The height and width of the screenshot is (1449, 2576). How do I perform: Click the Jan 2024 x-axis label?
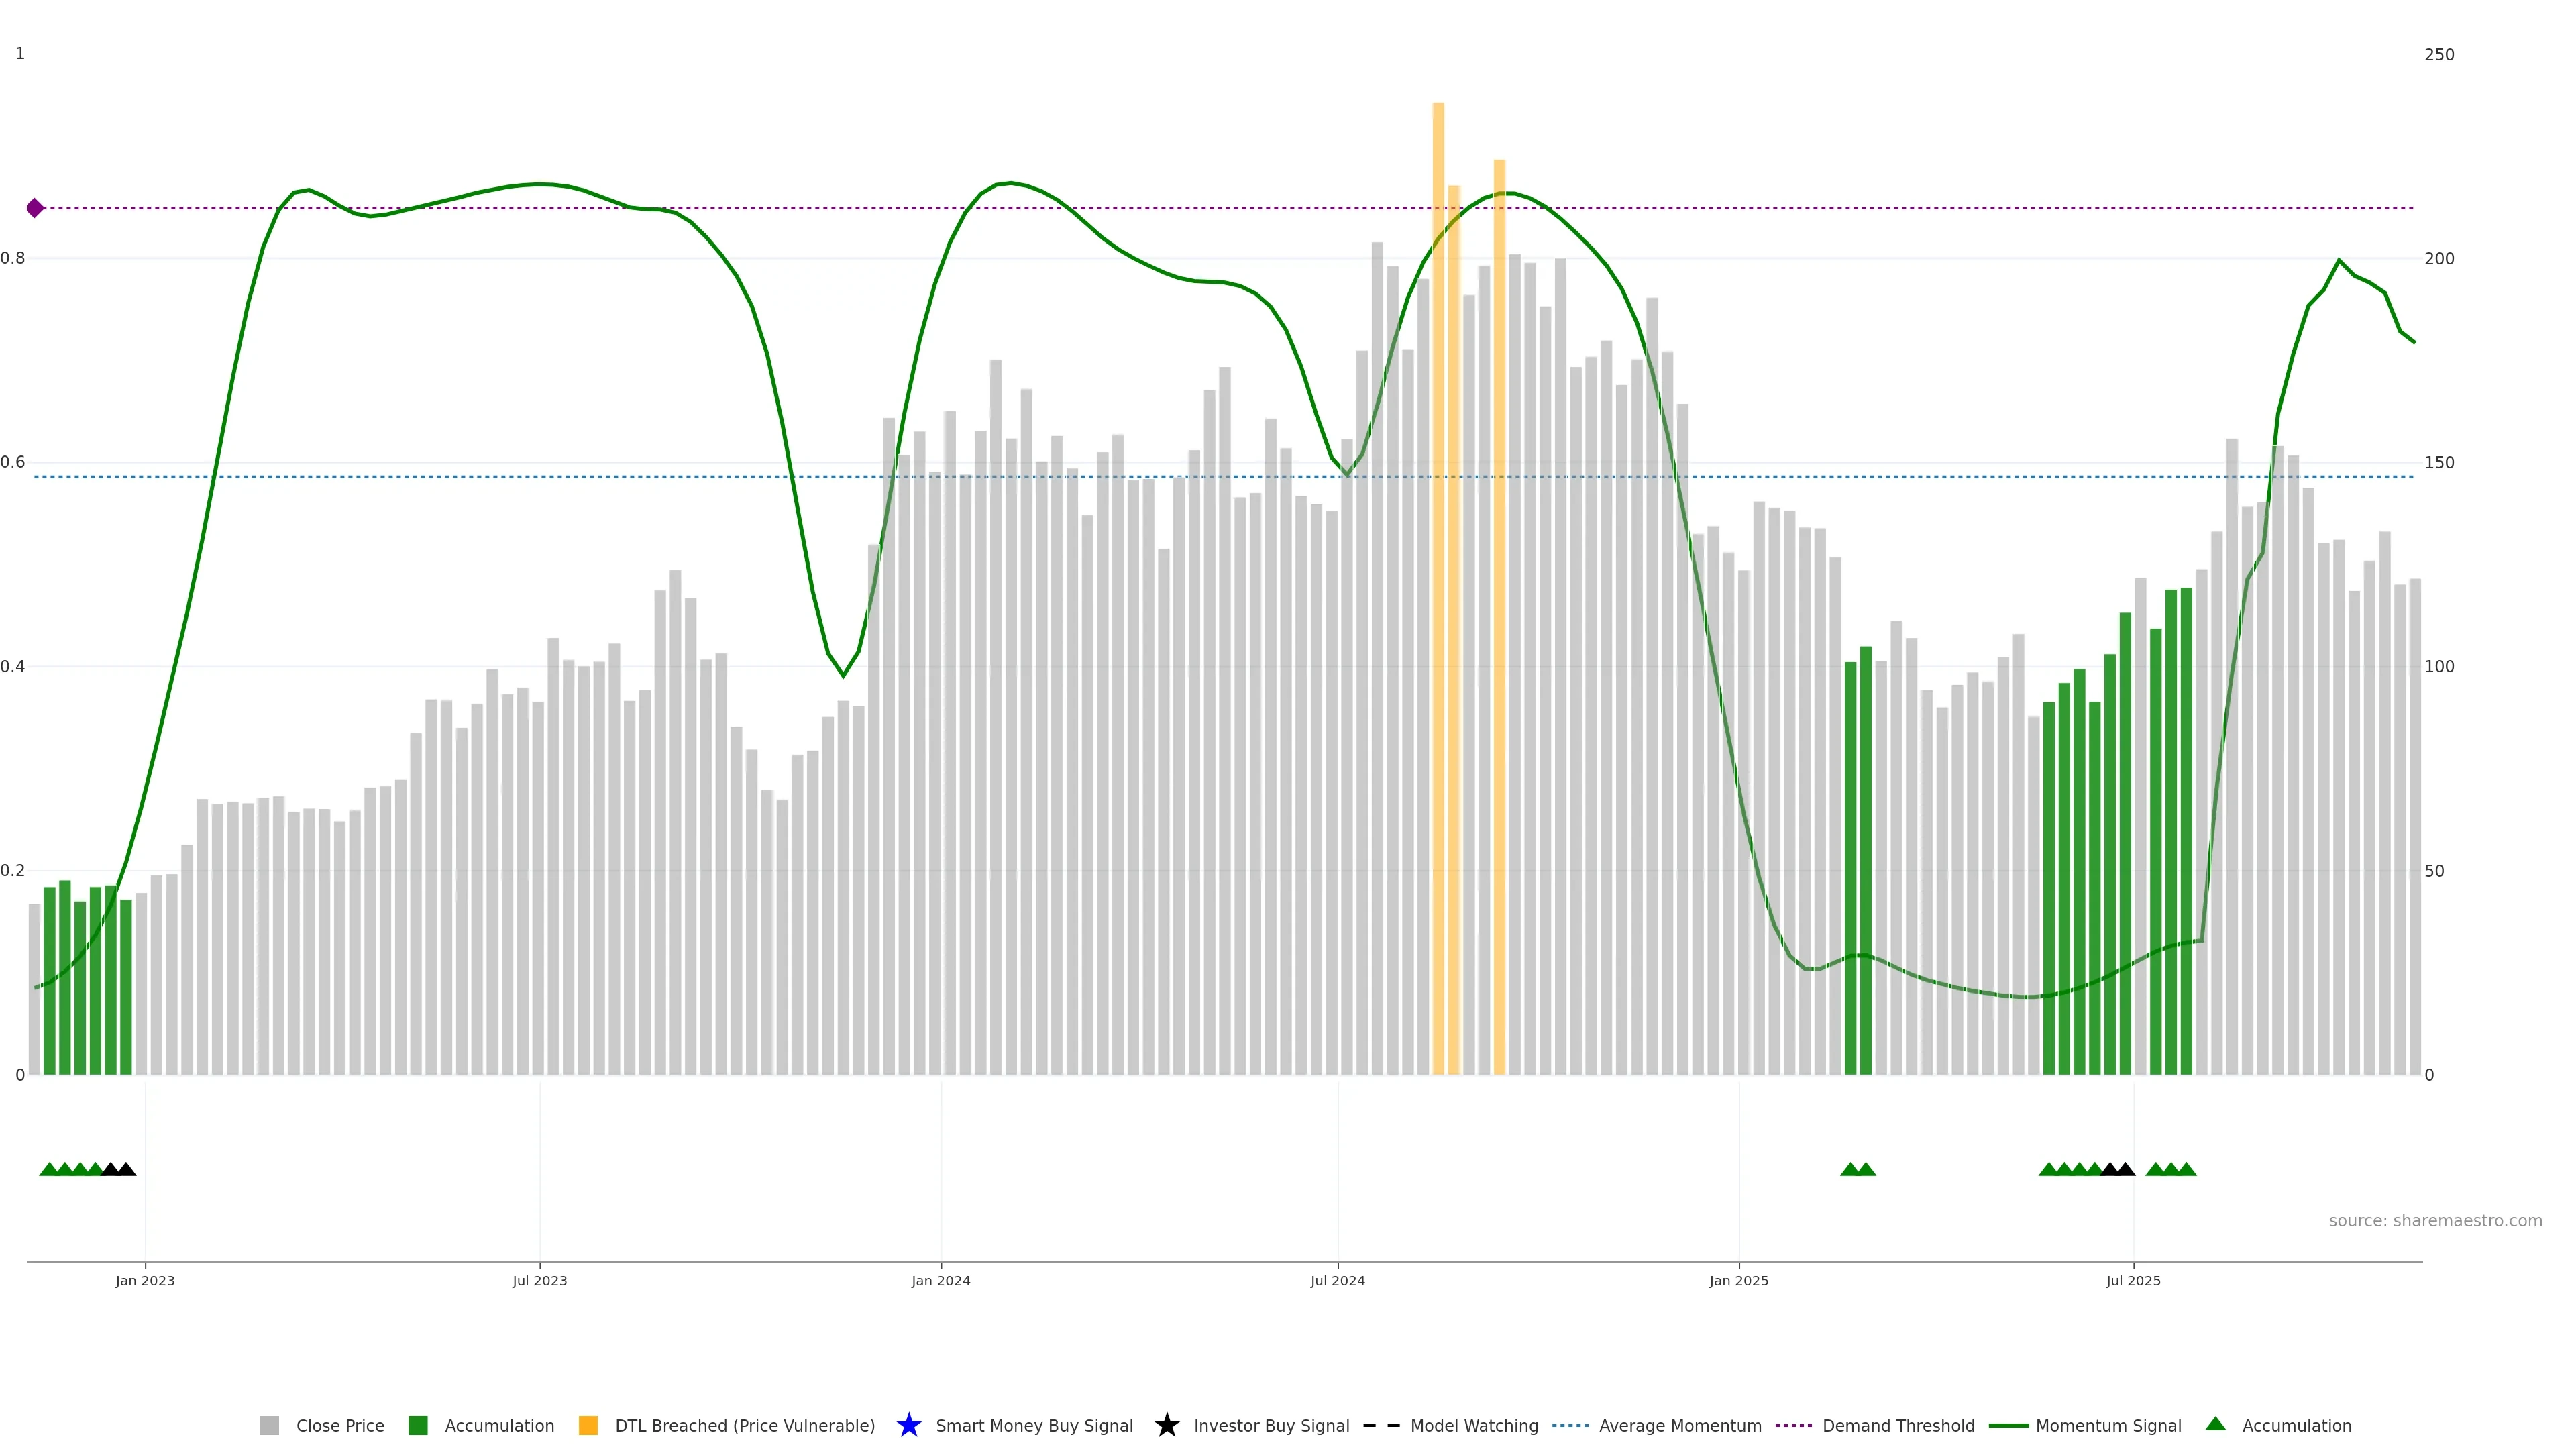[x=940, y=1280]
